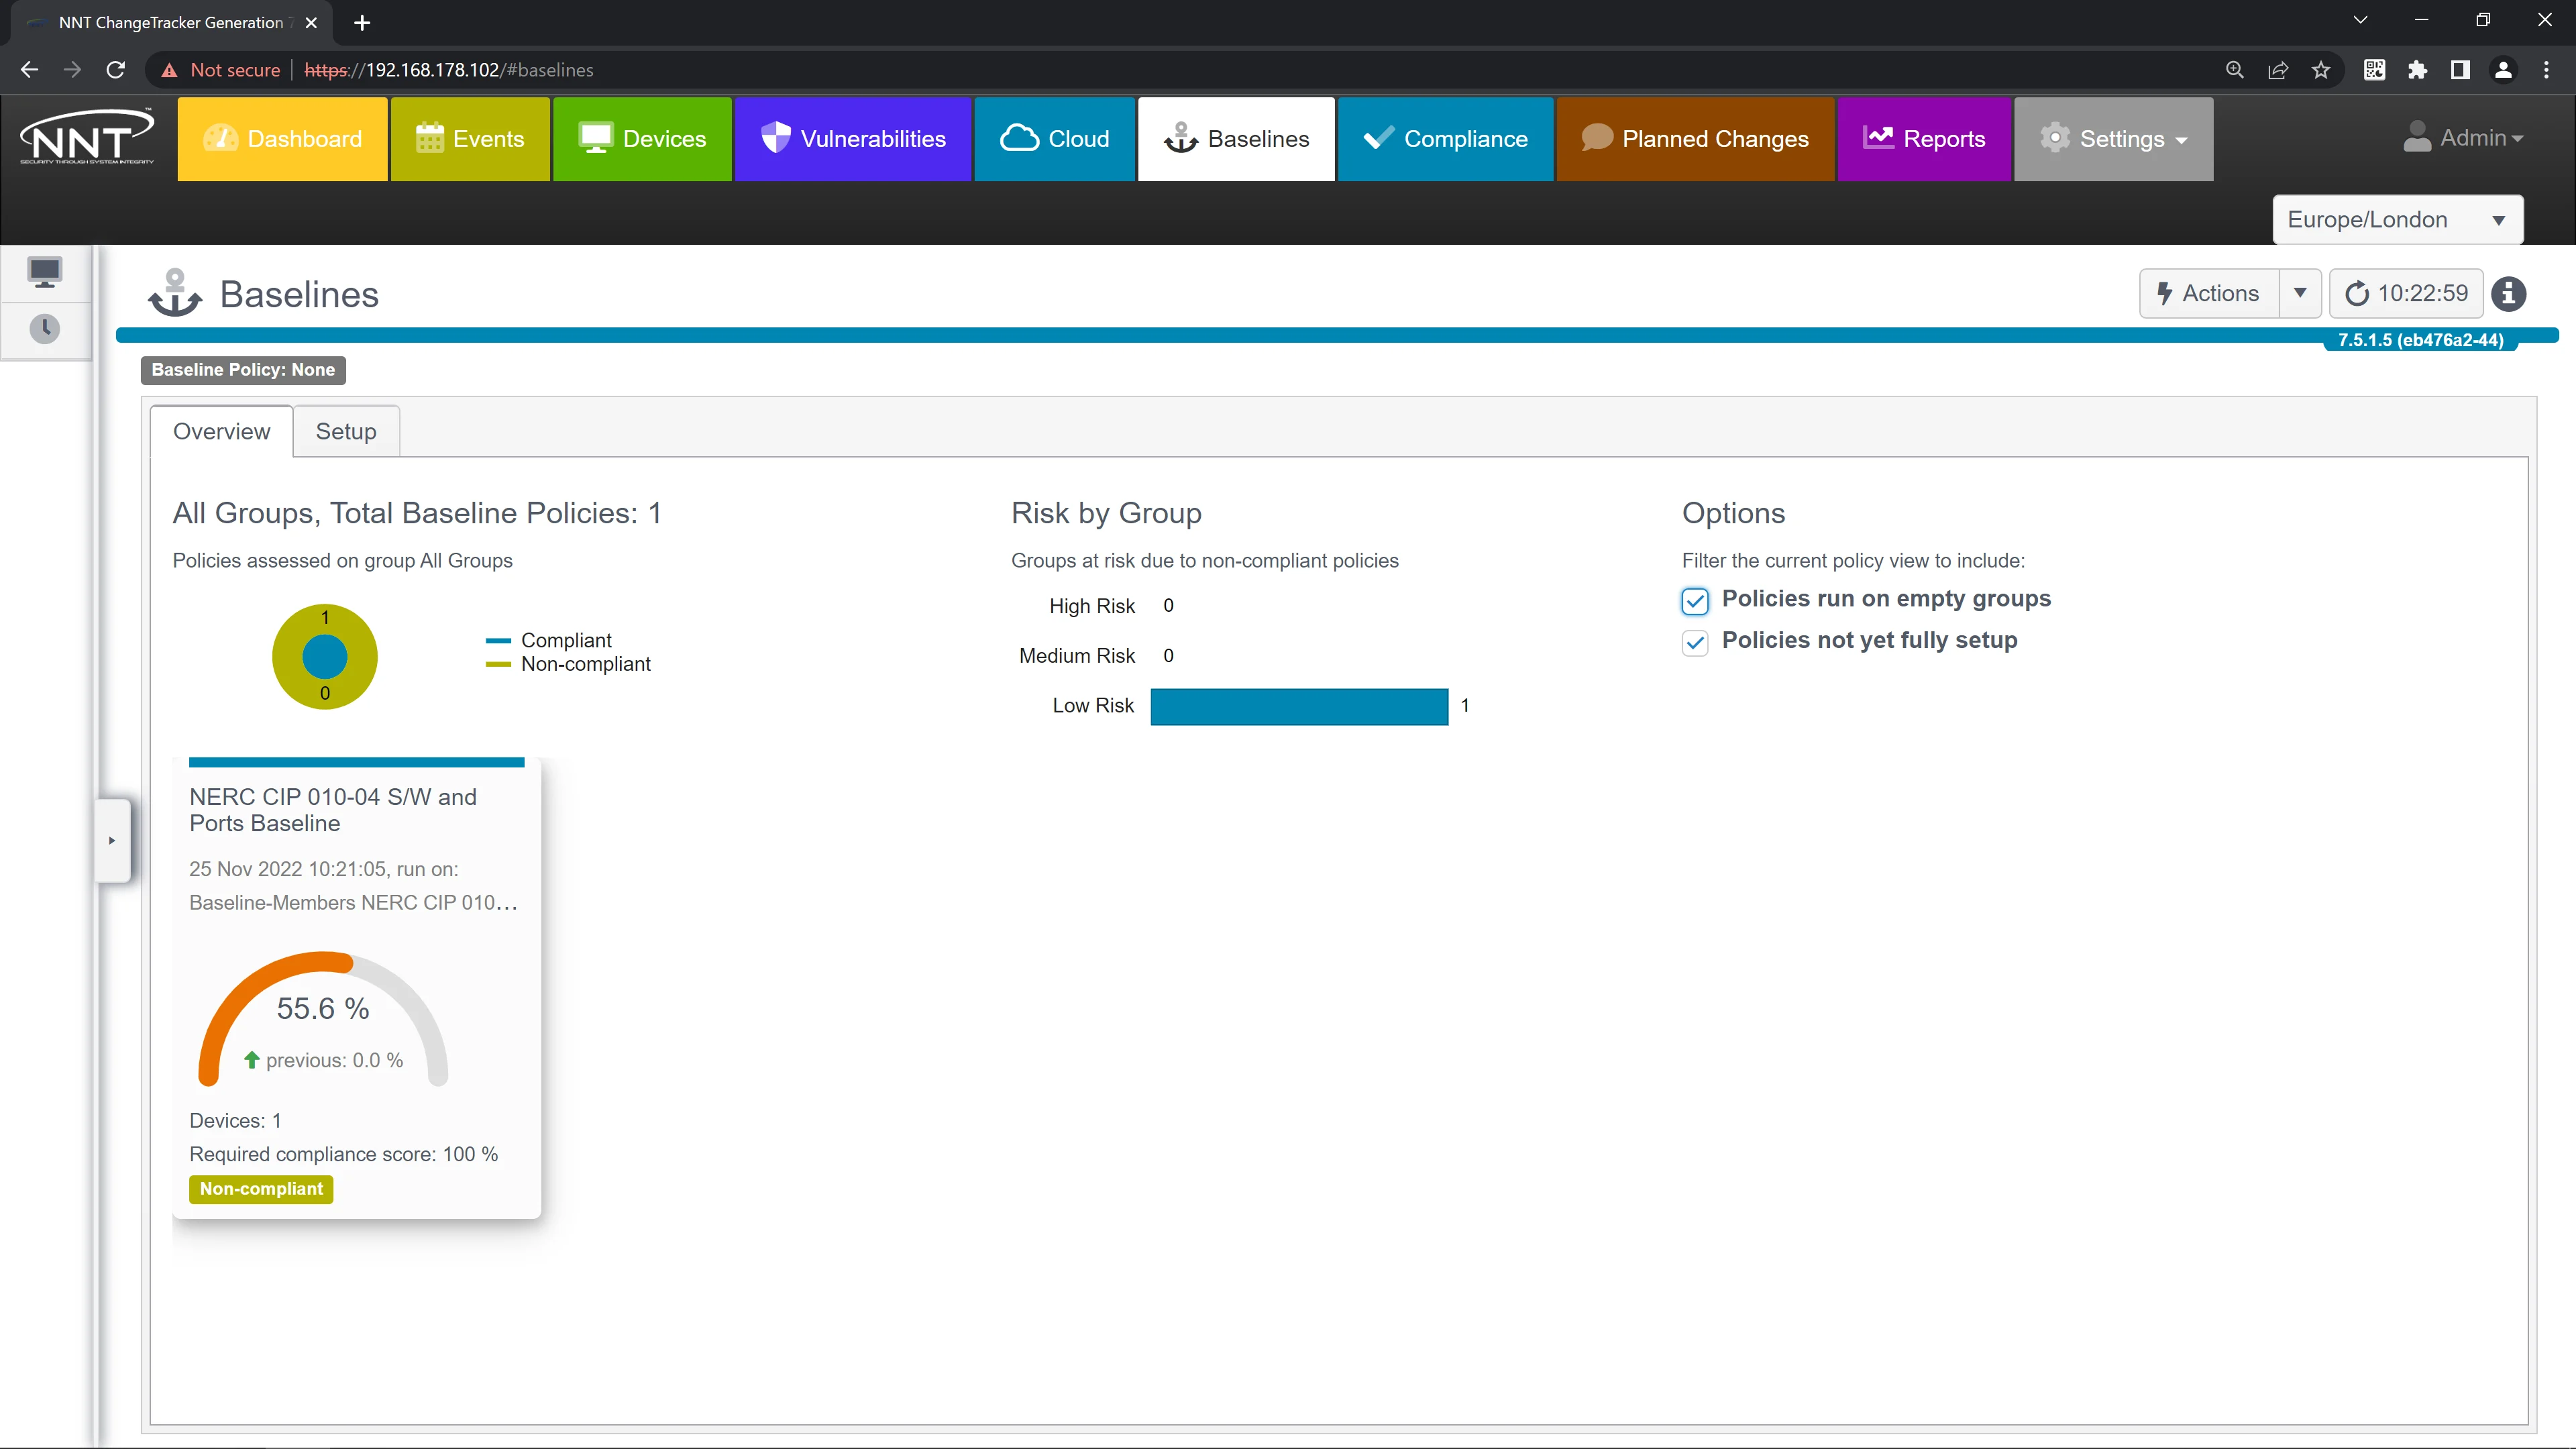Click the 55.6 % compliance gauge
Screen dimensions: 2576x1449
(323, 1018)
